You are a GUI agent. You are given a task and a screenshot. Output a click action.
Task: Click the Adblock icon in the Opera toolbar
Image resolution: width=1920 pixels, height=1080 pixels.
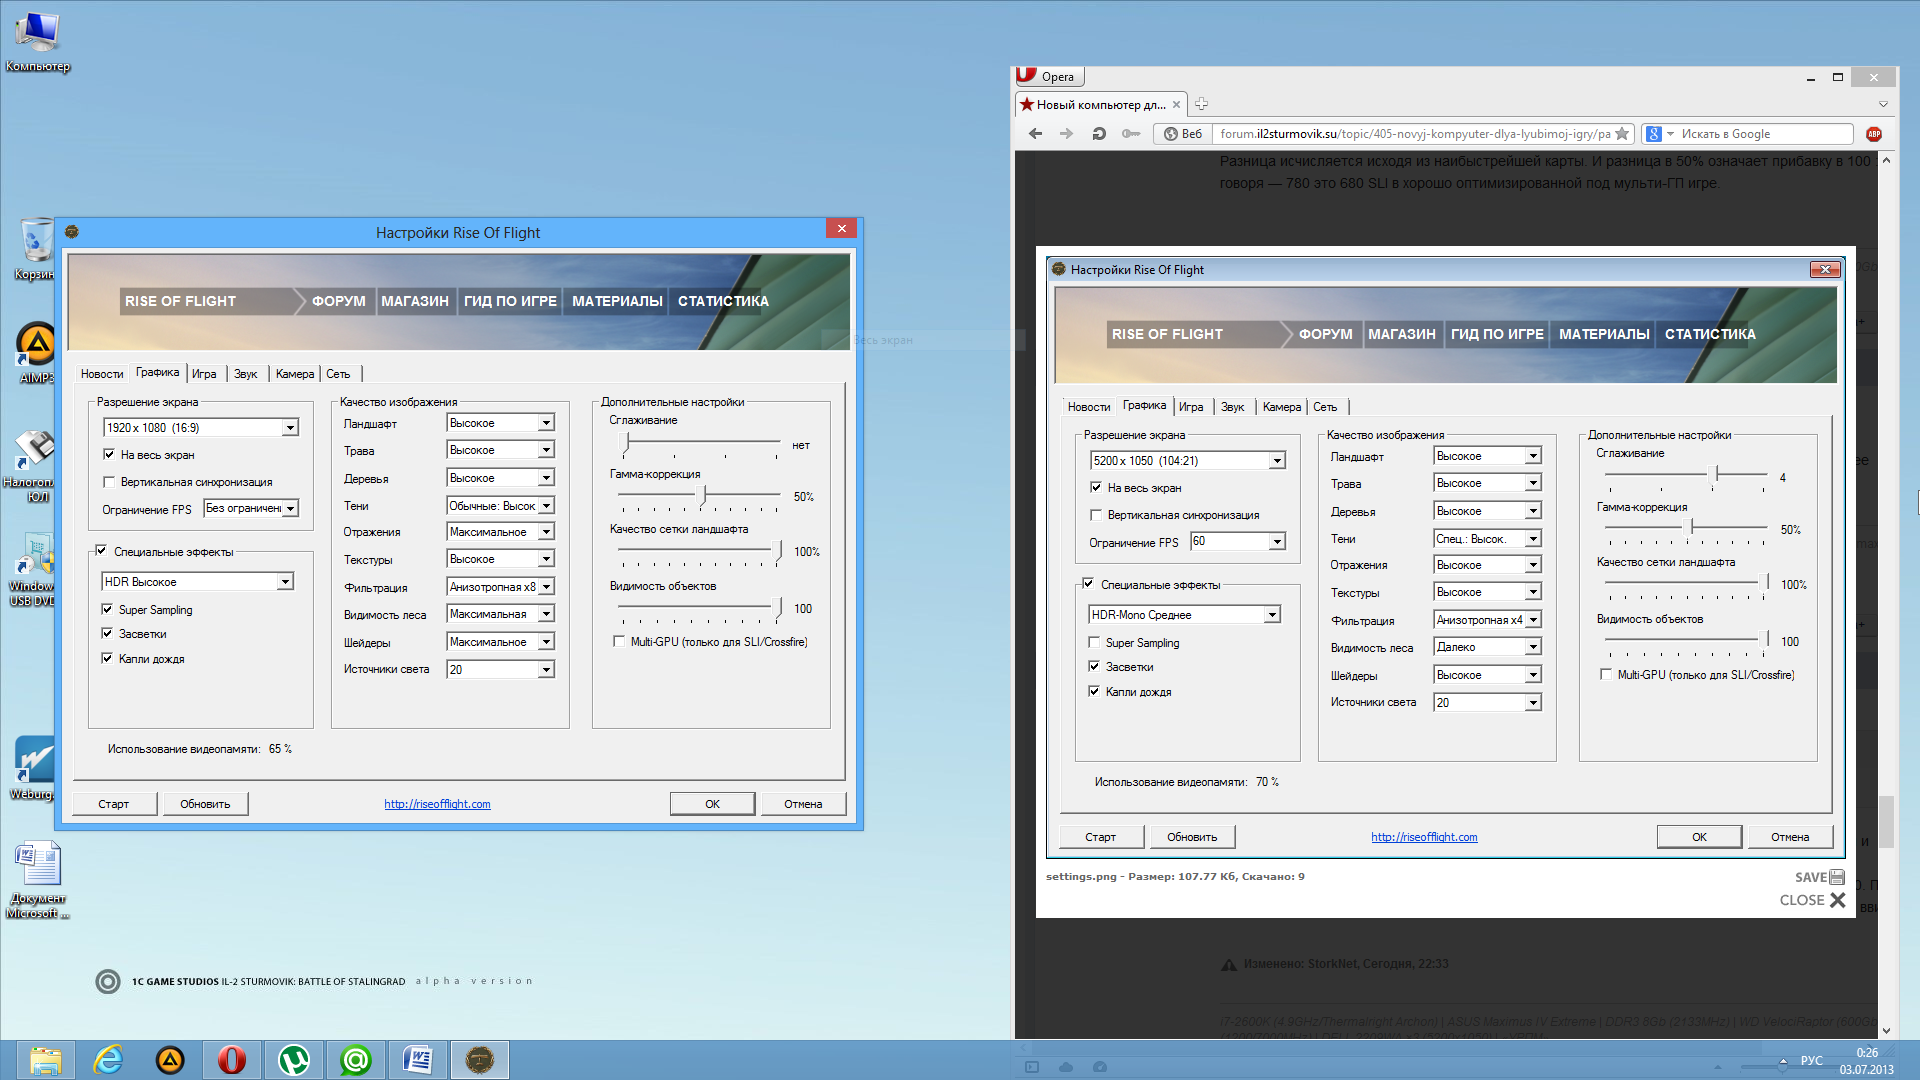[1873, 134]
